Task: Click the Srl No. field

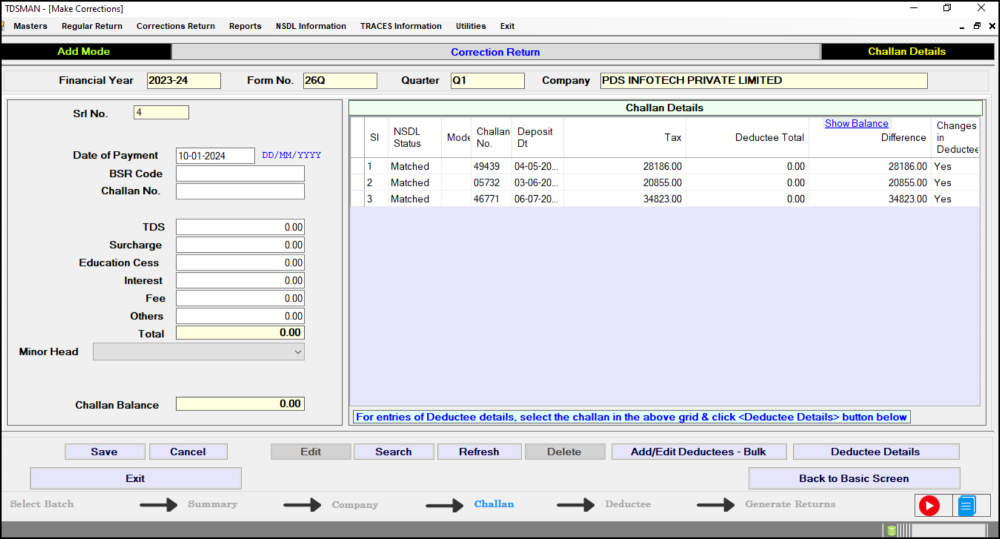Action: tap(161, 112)
